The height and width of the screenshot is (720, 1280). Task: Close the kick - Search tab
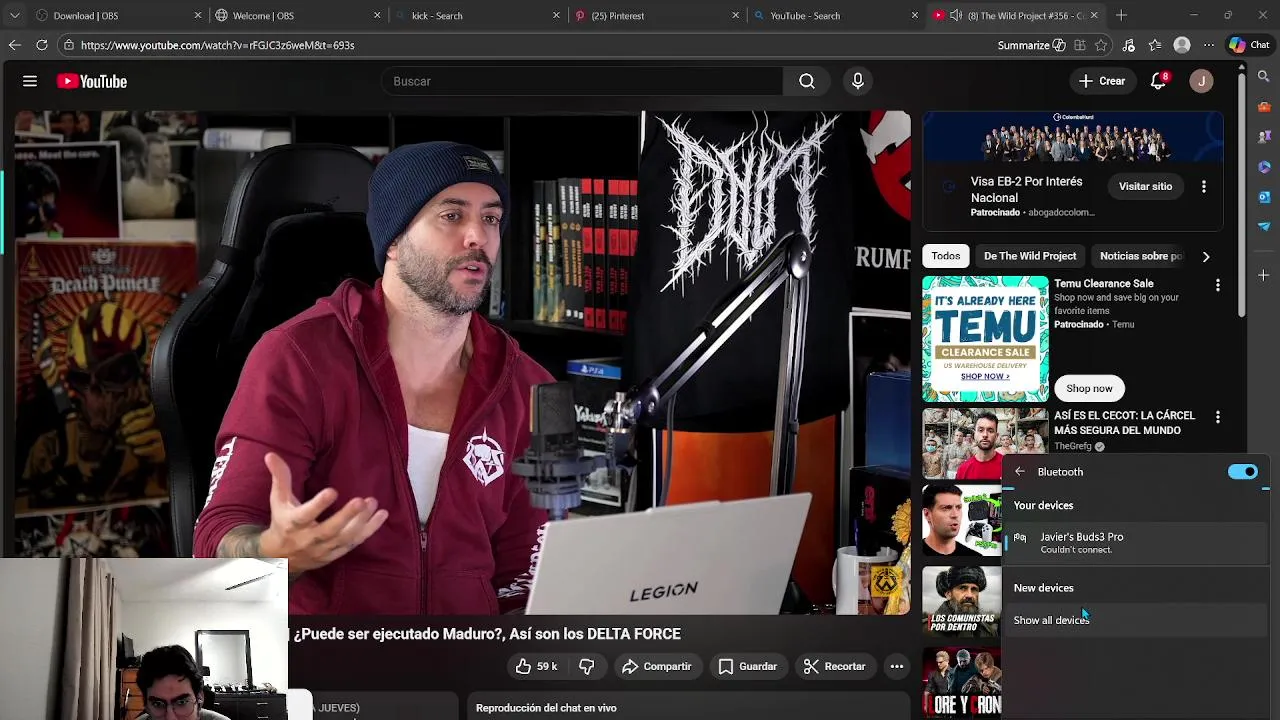557,15
